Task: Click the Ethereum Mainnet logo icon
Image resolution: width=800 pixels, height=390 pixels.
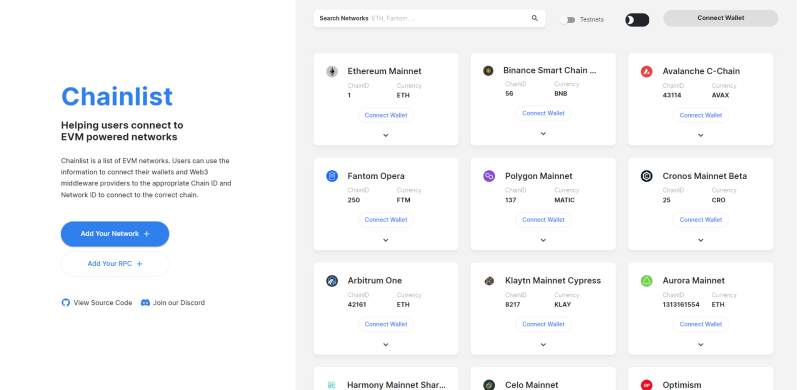Action: point(332,71)
